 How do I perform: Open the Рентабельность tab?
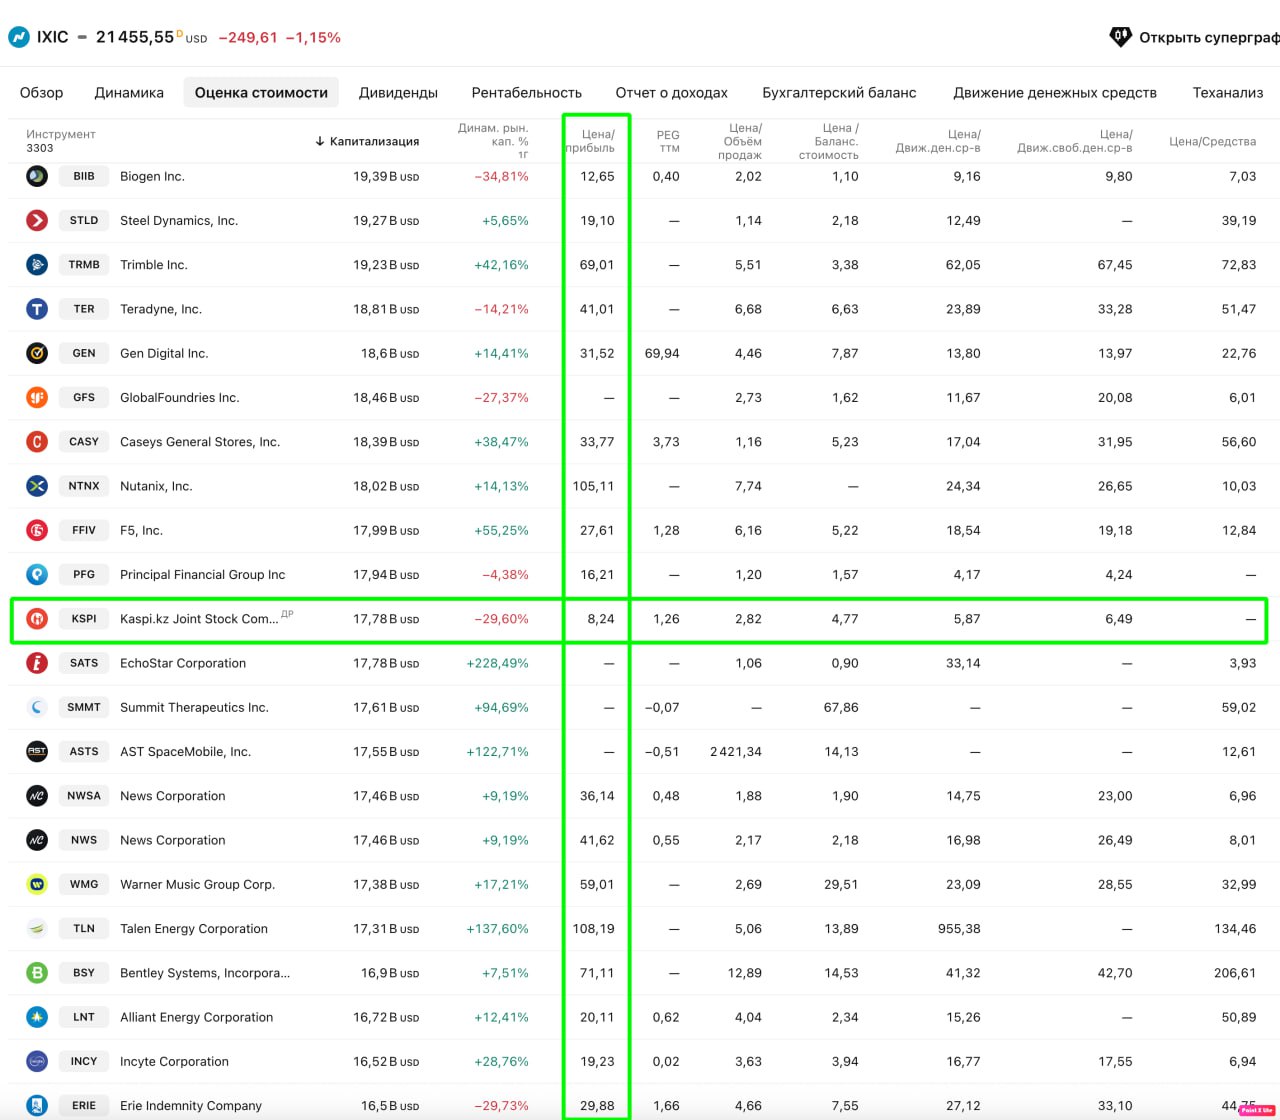526,93
